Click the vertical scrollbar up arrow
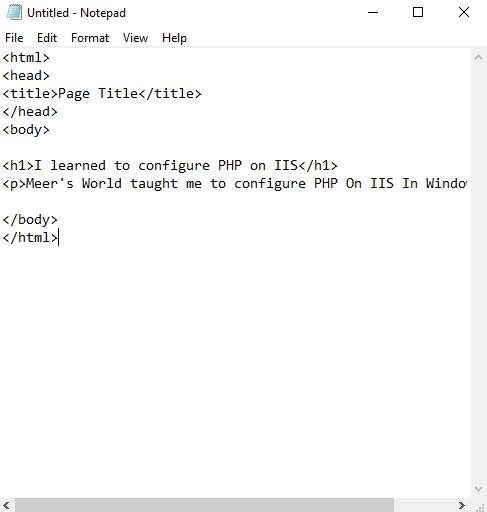The image size is (487, 512). (x=479, y=57)
